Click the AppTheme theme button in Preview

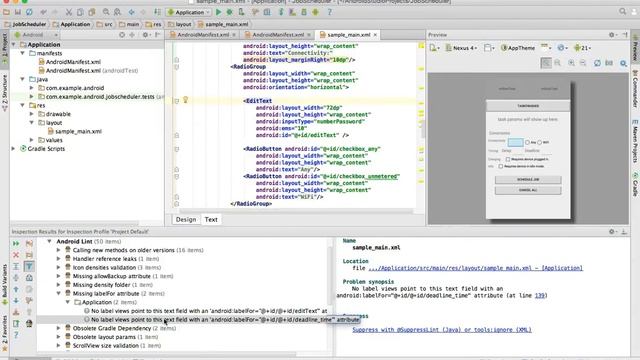tap(518, 48)
